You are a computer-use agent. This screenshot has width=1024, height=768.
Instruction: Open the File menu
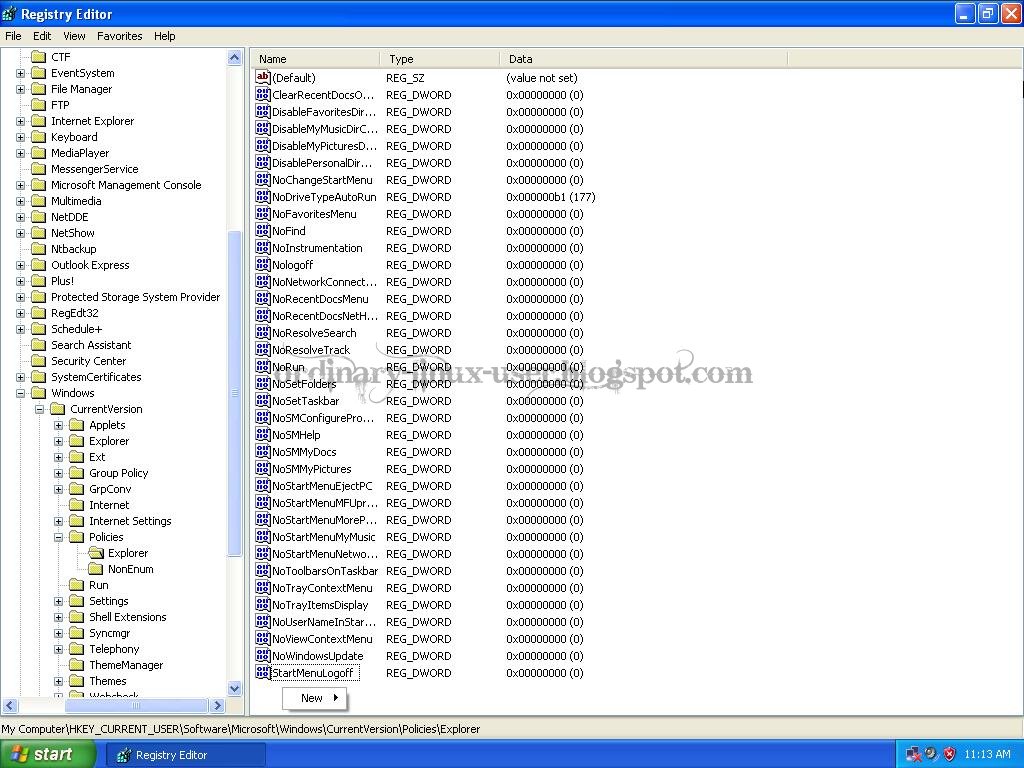coord(13,36)
